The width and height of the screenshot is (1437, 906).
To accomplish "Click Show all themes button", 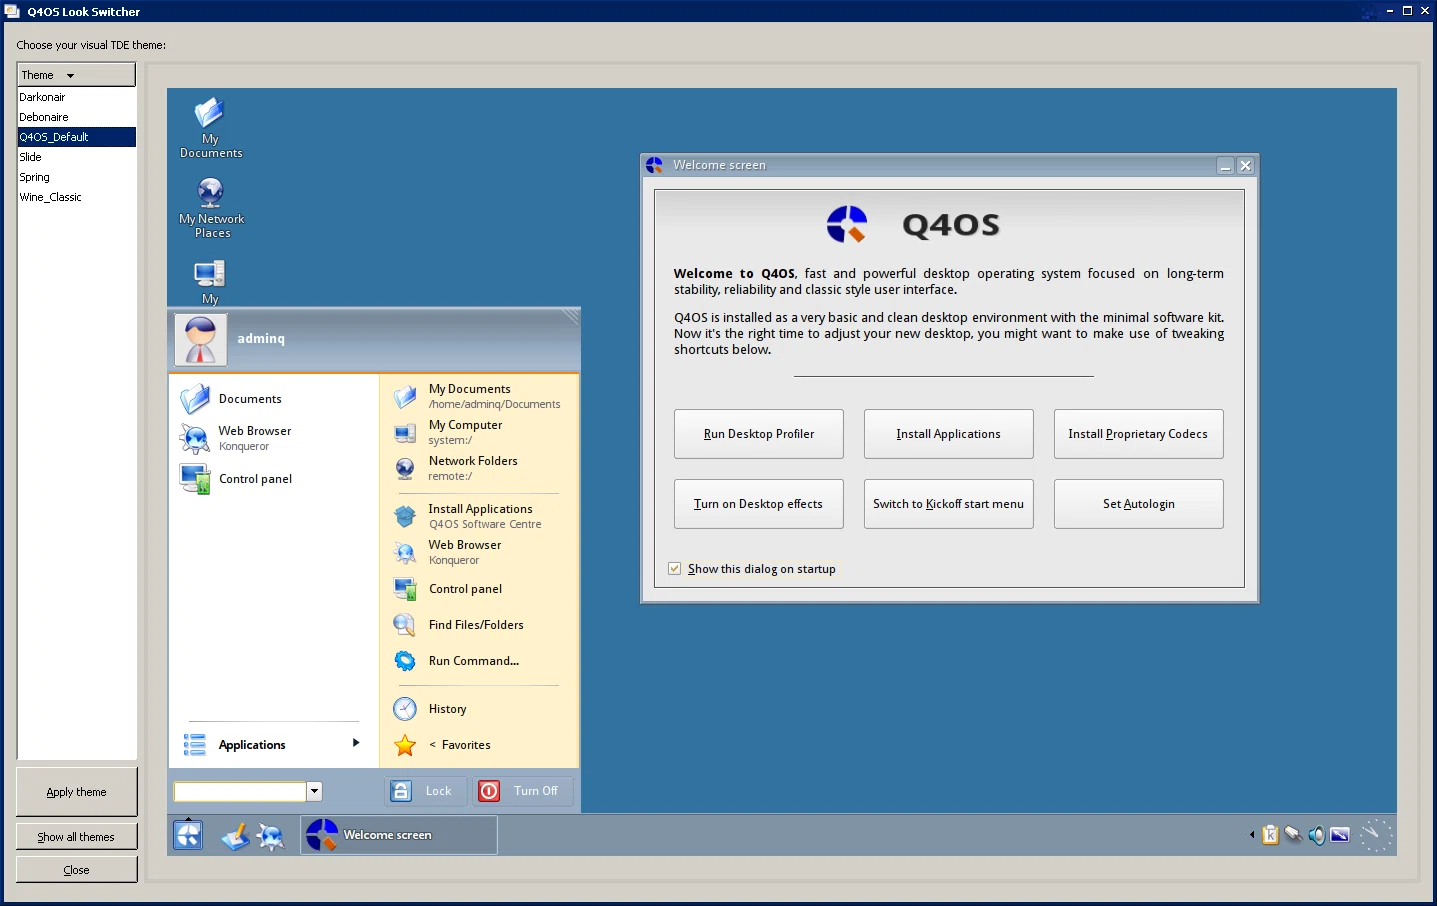I will (x=76, y=837).
